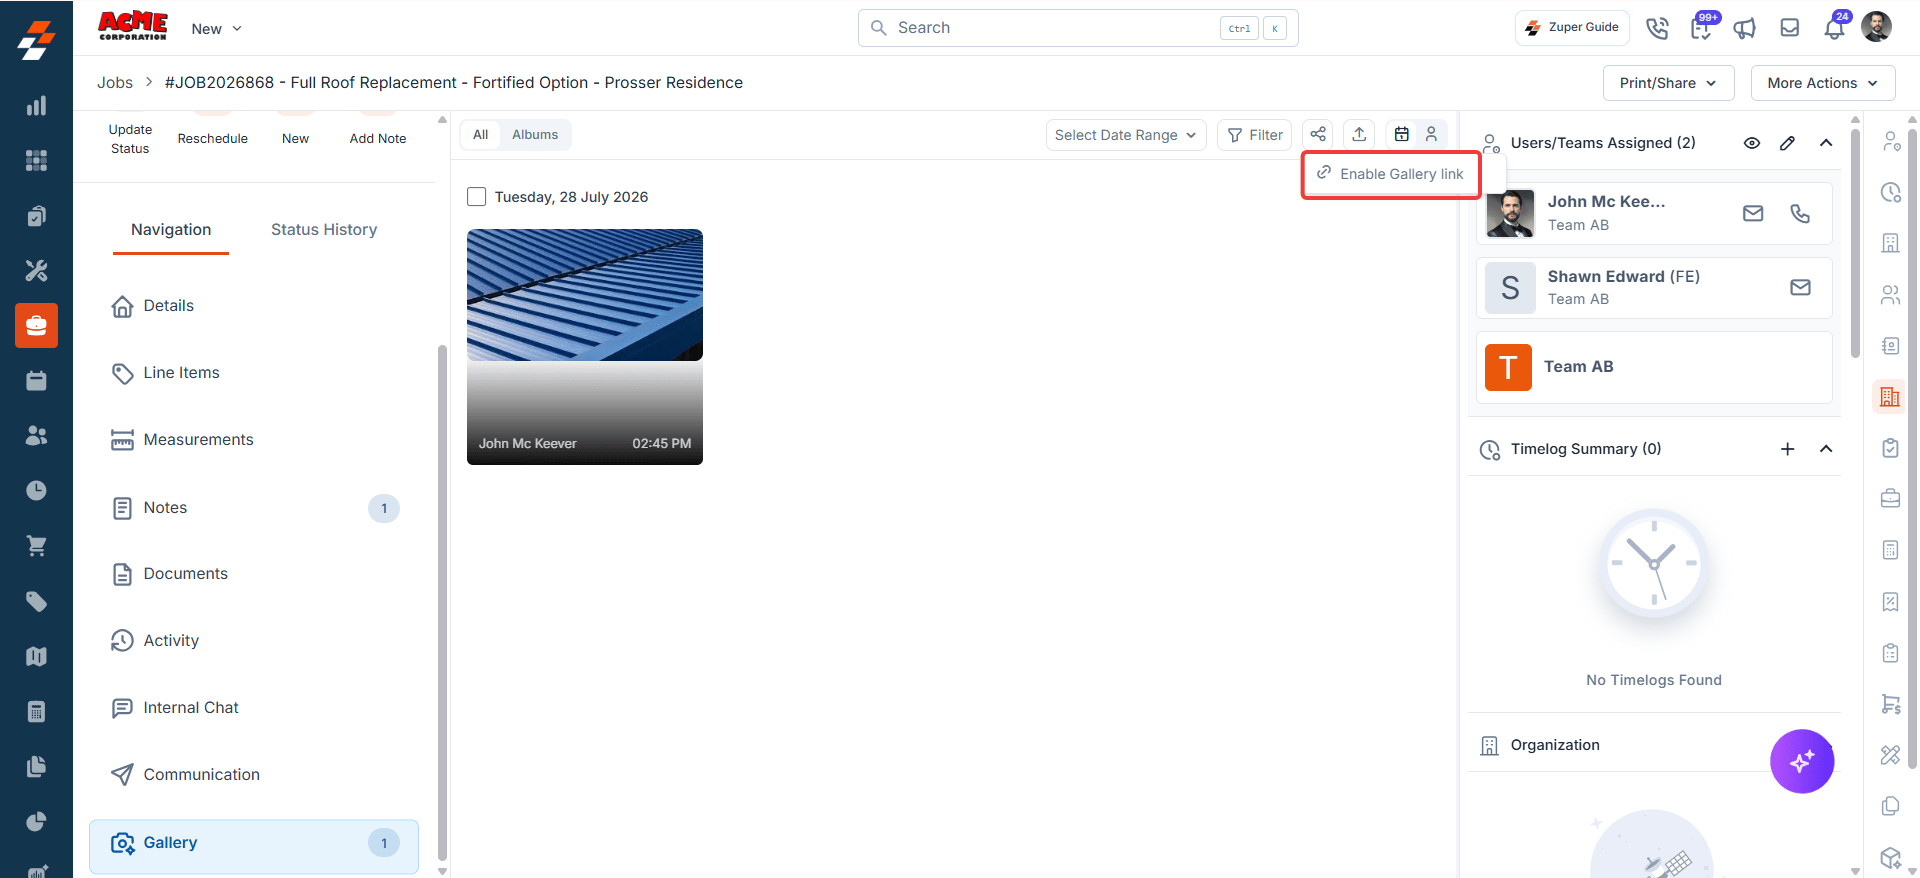Go to Jobs via breadcrumb link
The height and width of the screenshot is (878, 1920).
115,83
